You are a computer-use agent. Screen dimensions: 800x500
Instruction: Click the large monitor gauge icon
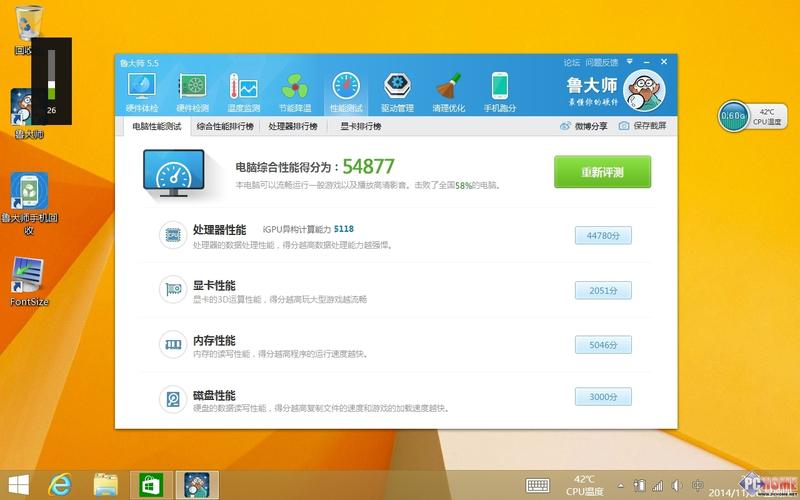tap(173, 173)
